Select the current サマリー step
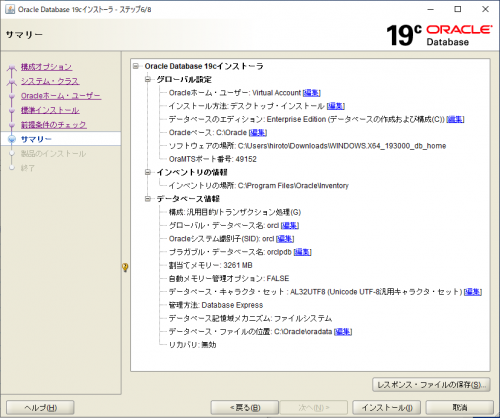 [36, 139]
